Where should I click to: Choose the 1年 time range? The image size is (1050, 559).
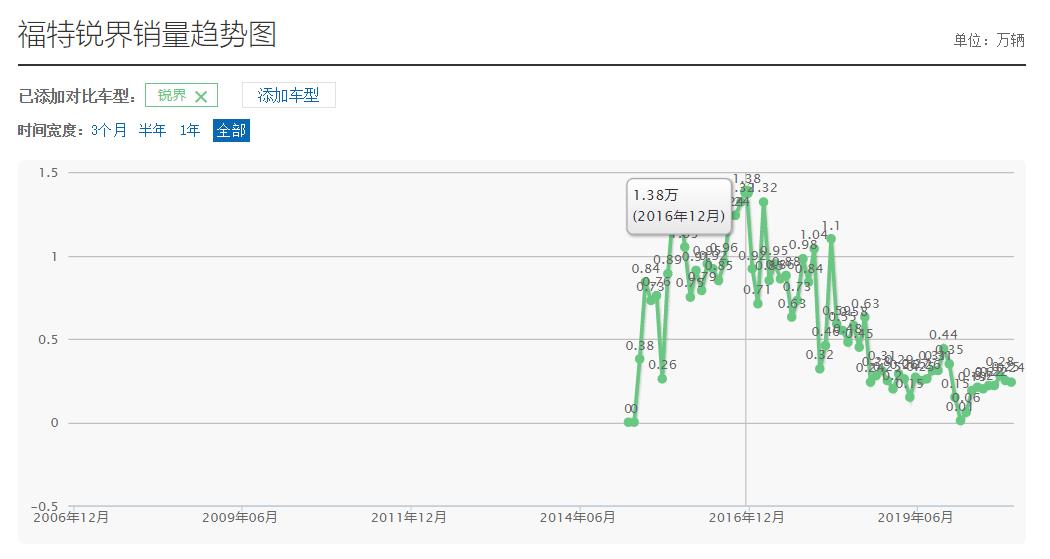click(190, 130)
